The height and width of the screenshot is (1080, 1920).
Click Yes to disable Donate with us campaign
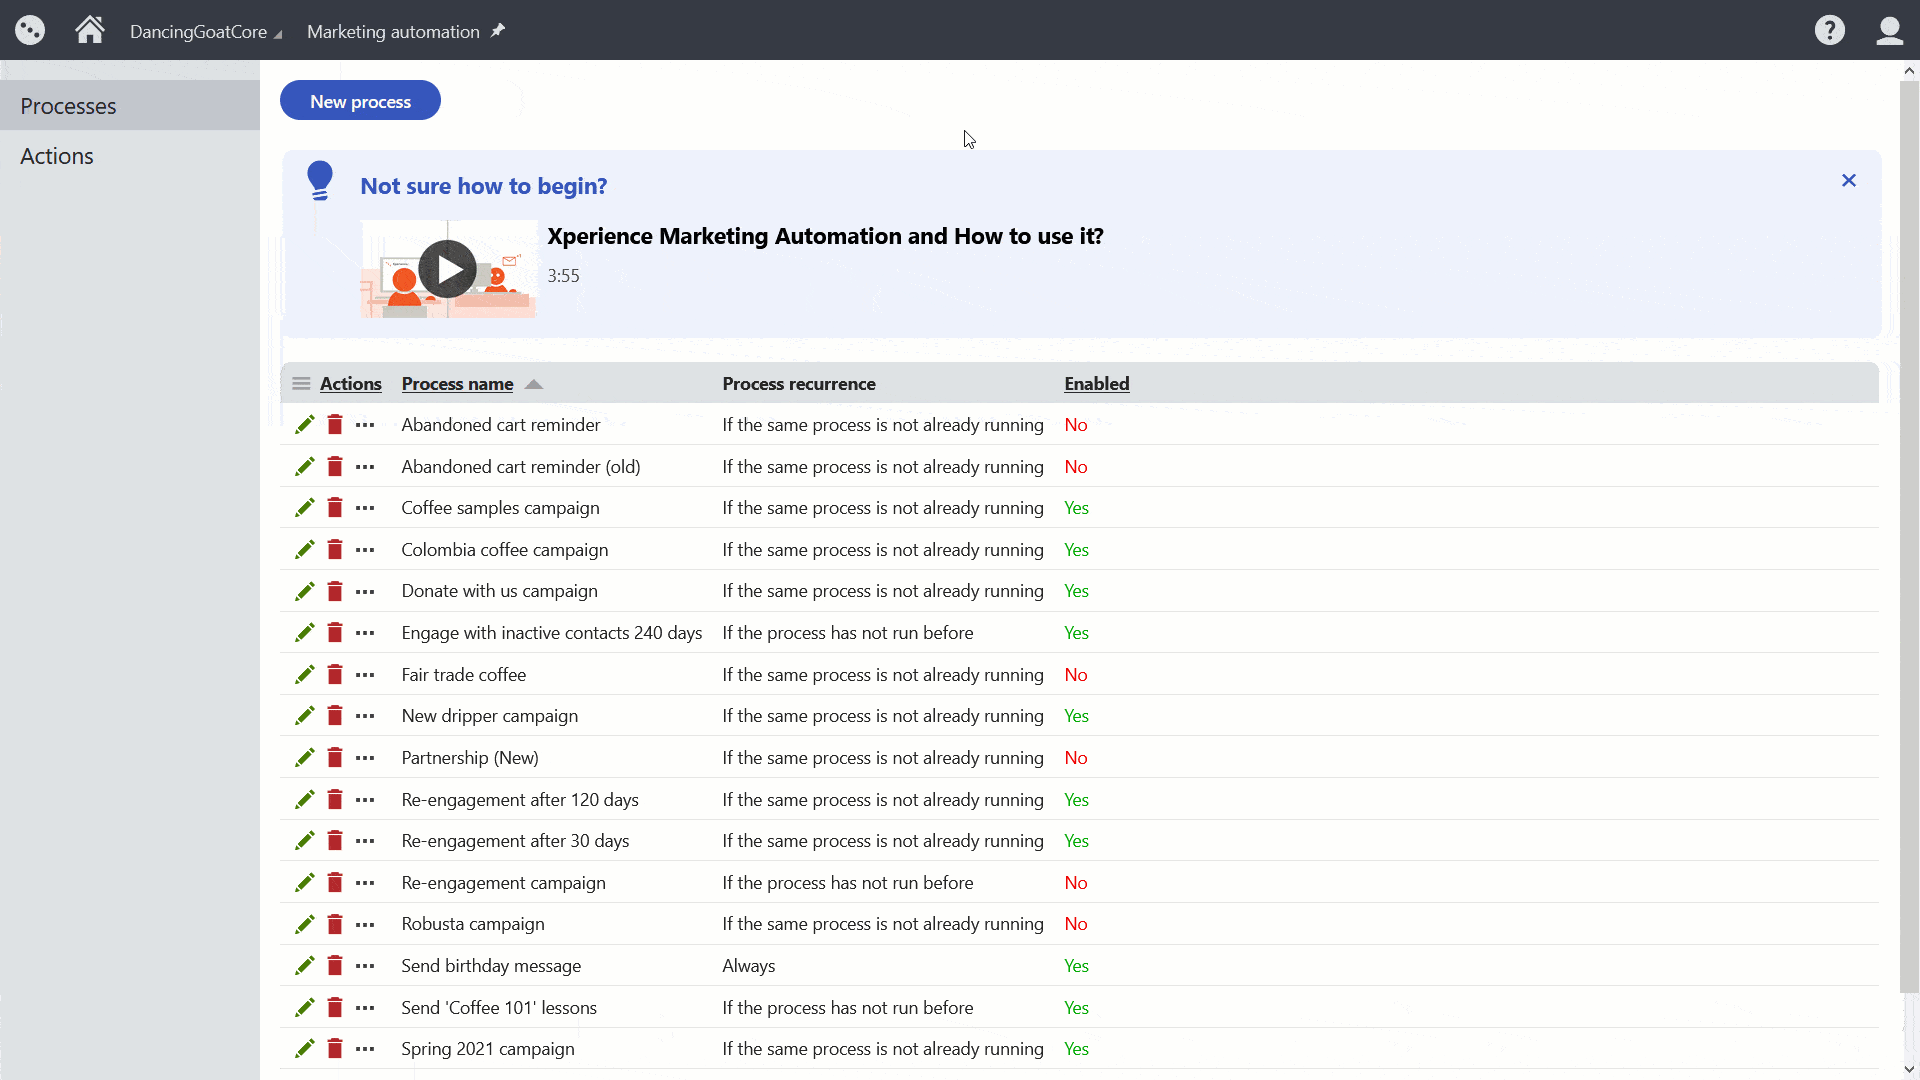(1077, 591)
